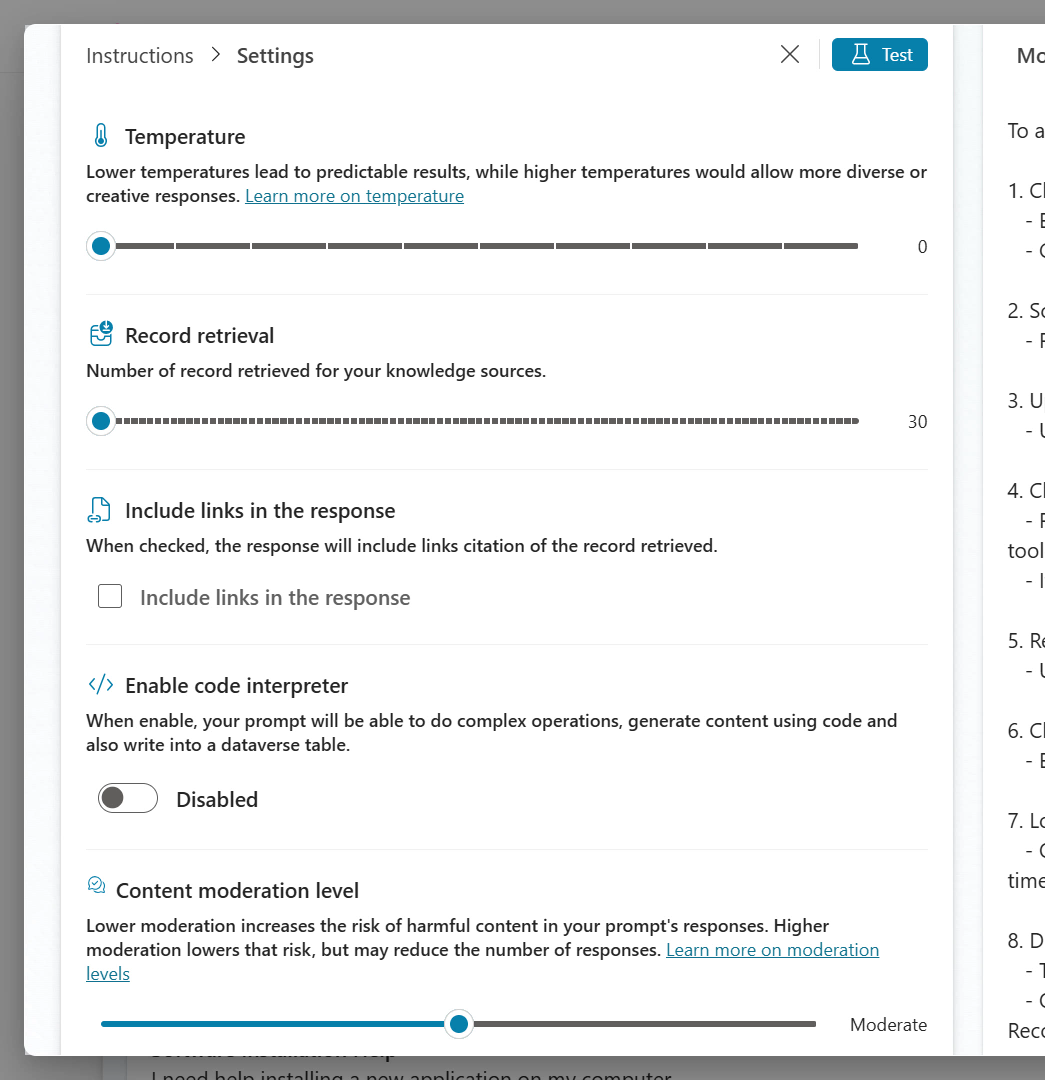Click the Content moderation level icon
The width and height of the screenshot is (1045, 1080).
click(x=96, y=885)
